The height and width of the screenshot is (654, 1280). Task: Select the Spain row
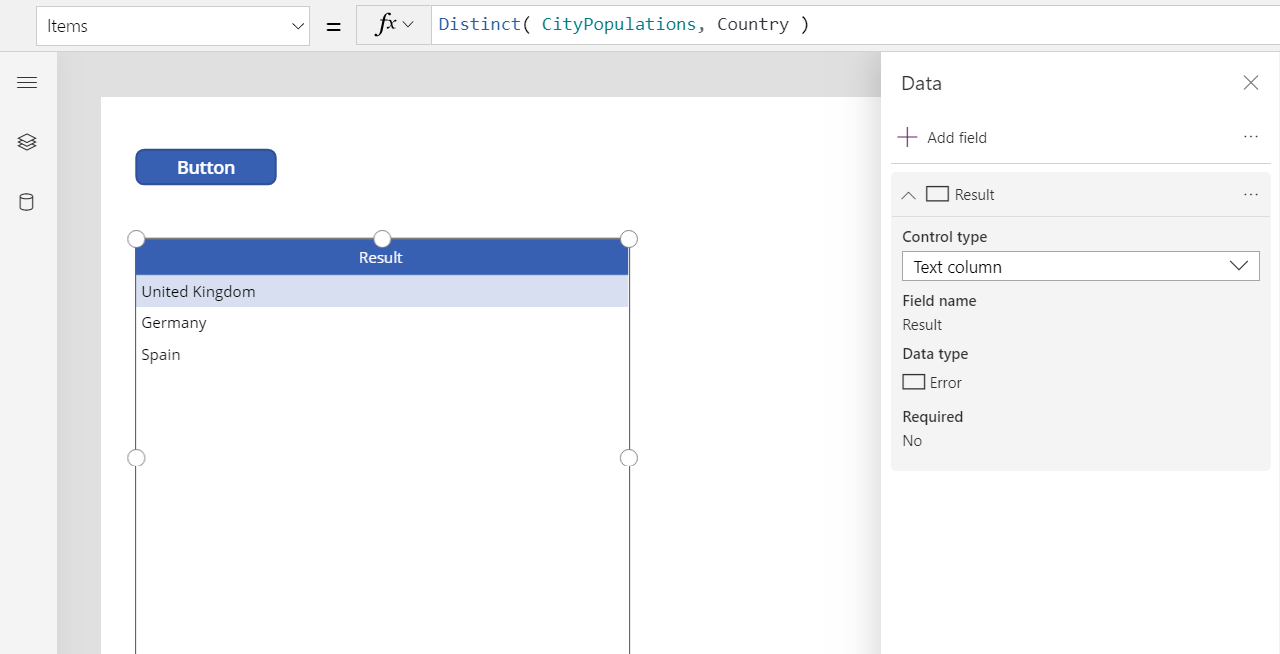[x=382, y=355]
